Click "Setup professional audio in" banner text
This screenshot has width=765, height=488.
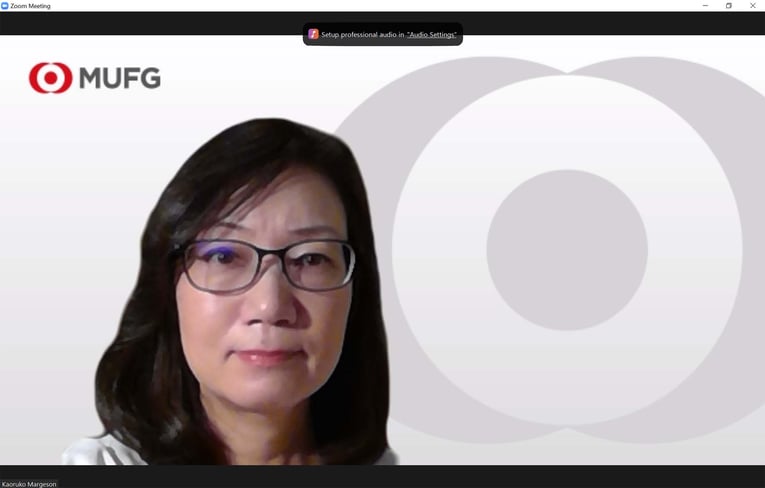click(x=362, y=35)
